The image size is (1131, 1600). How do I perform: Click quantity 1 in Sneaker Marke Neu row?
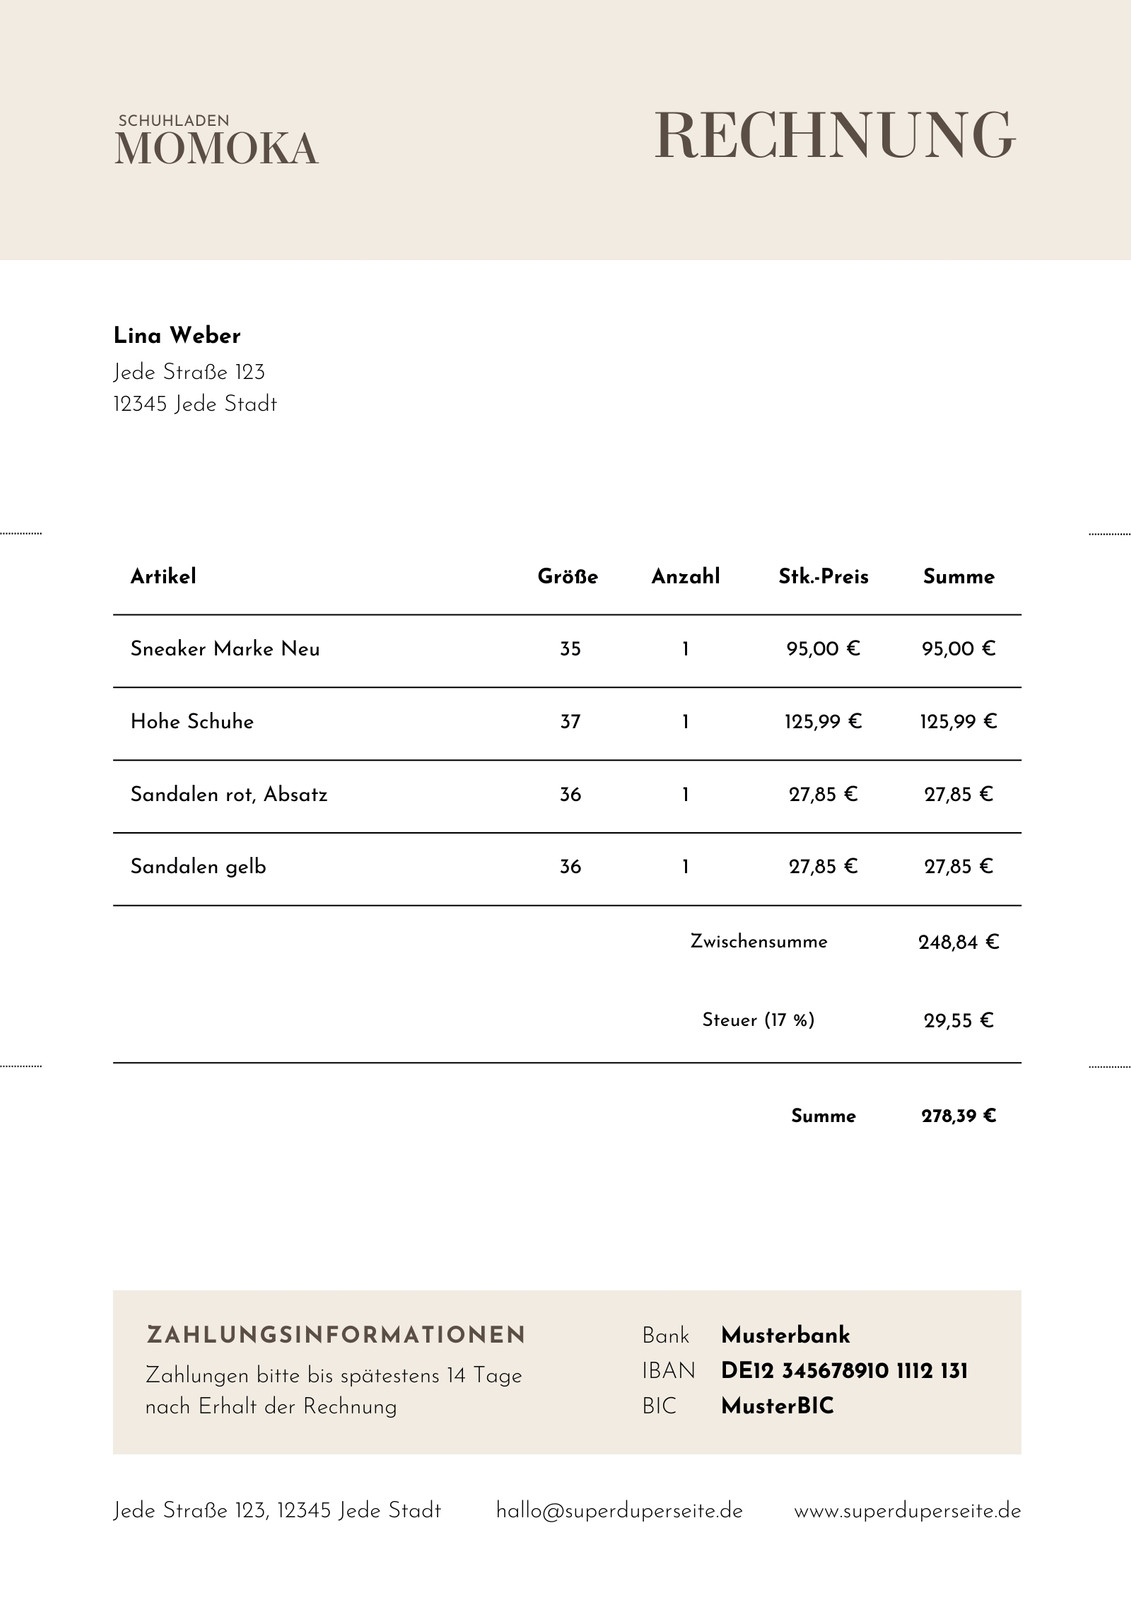(685, 649)
